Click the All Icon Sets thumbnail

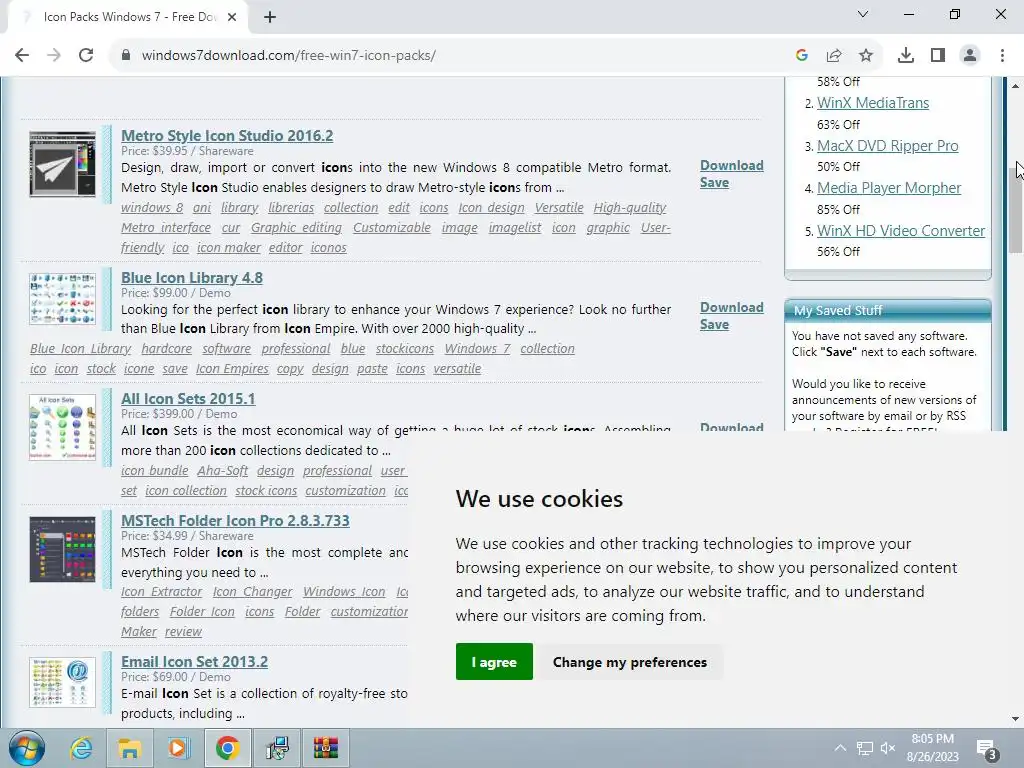63,427
